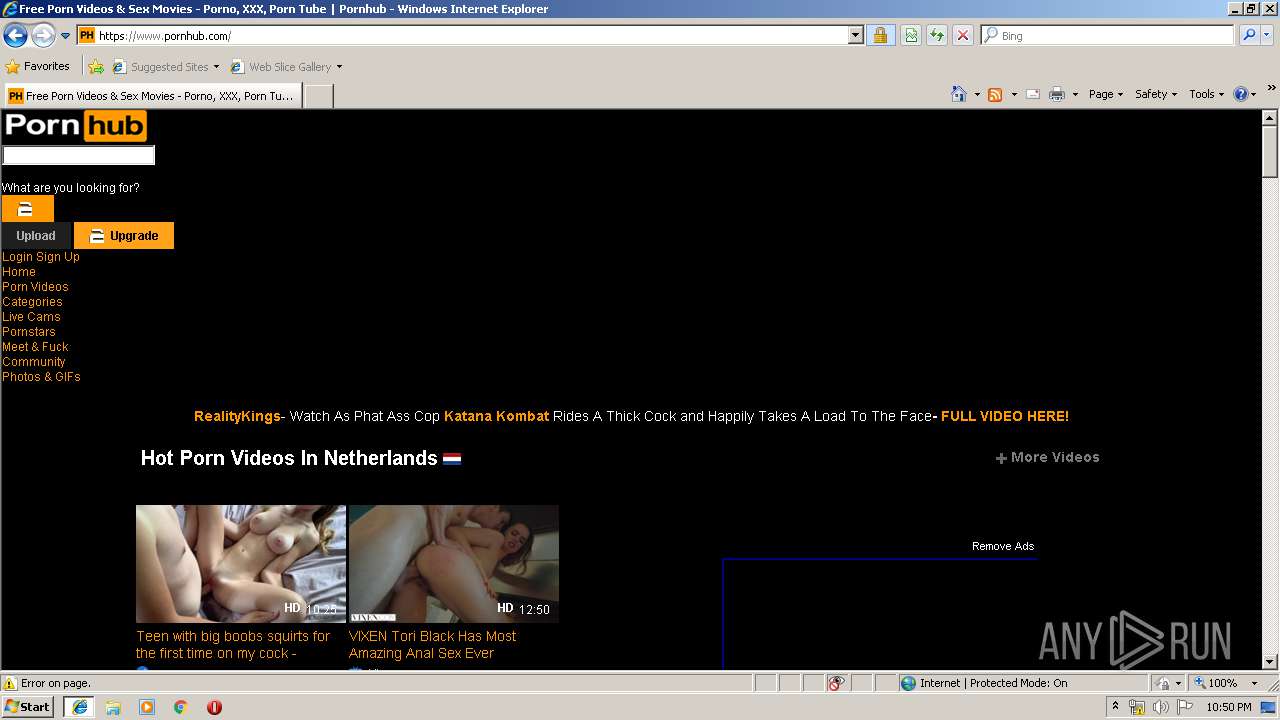Screen dimensions: 1280x720
Task: Click the Read Mail envelope icon
Action: pos(1033,94)
